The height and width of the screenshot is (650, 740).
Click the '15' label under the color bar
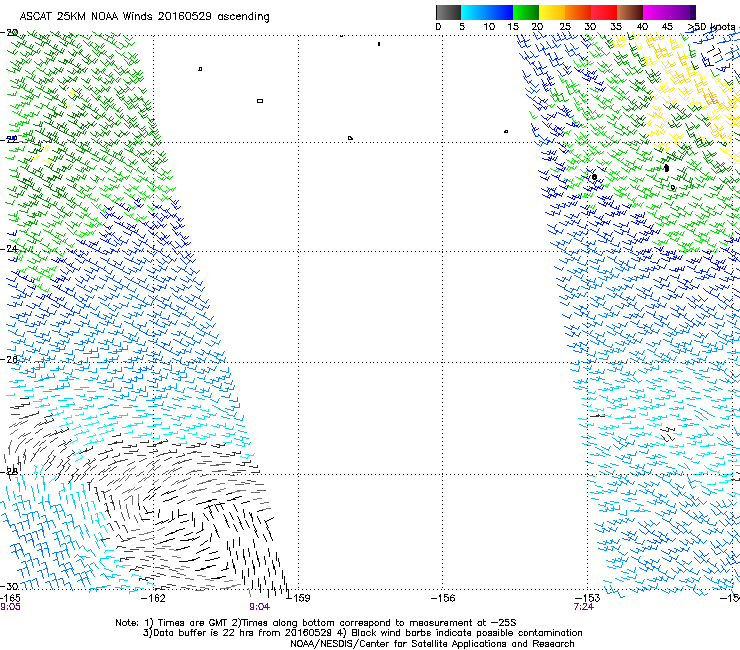[513, 27]
